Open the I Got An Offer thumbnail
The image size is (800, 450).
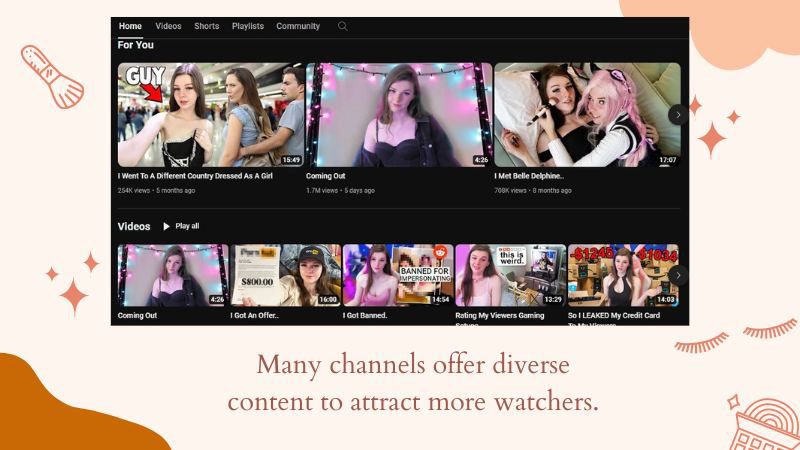pos(286,276)
